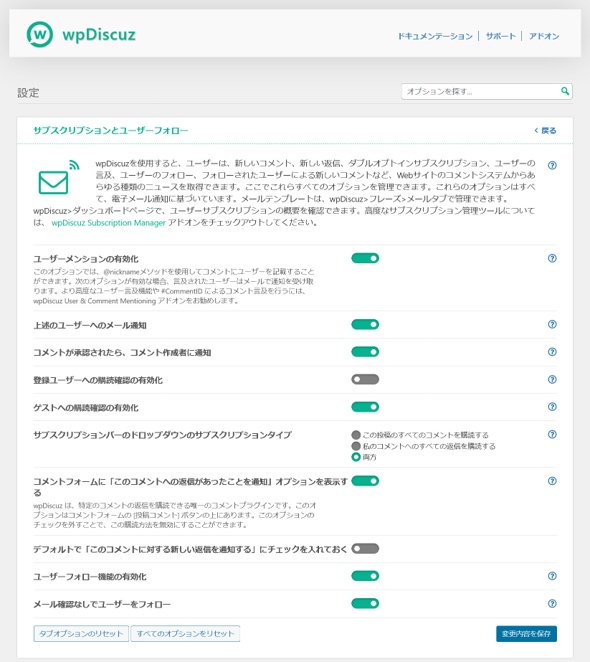Toggle ユーザーフォロー機能の有効化 switch
The image size is (590, 662).
(x=365, y=576)
